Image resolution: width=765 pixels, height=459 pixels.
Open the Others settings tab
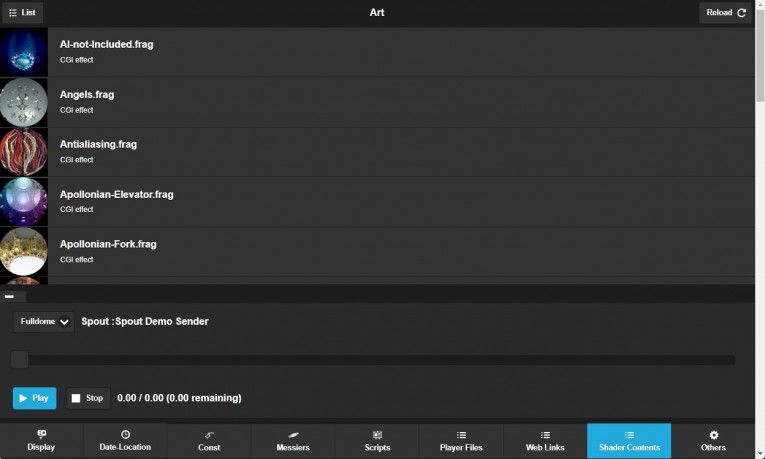[x=713, y=441]
